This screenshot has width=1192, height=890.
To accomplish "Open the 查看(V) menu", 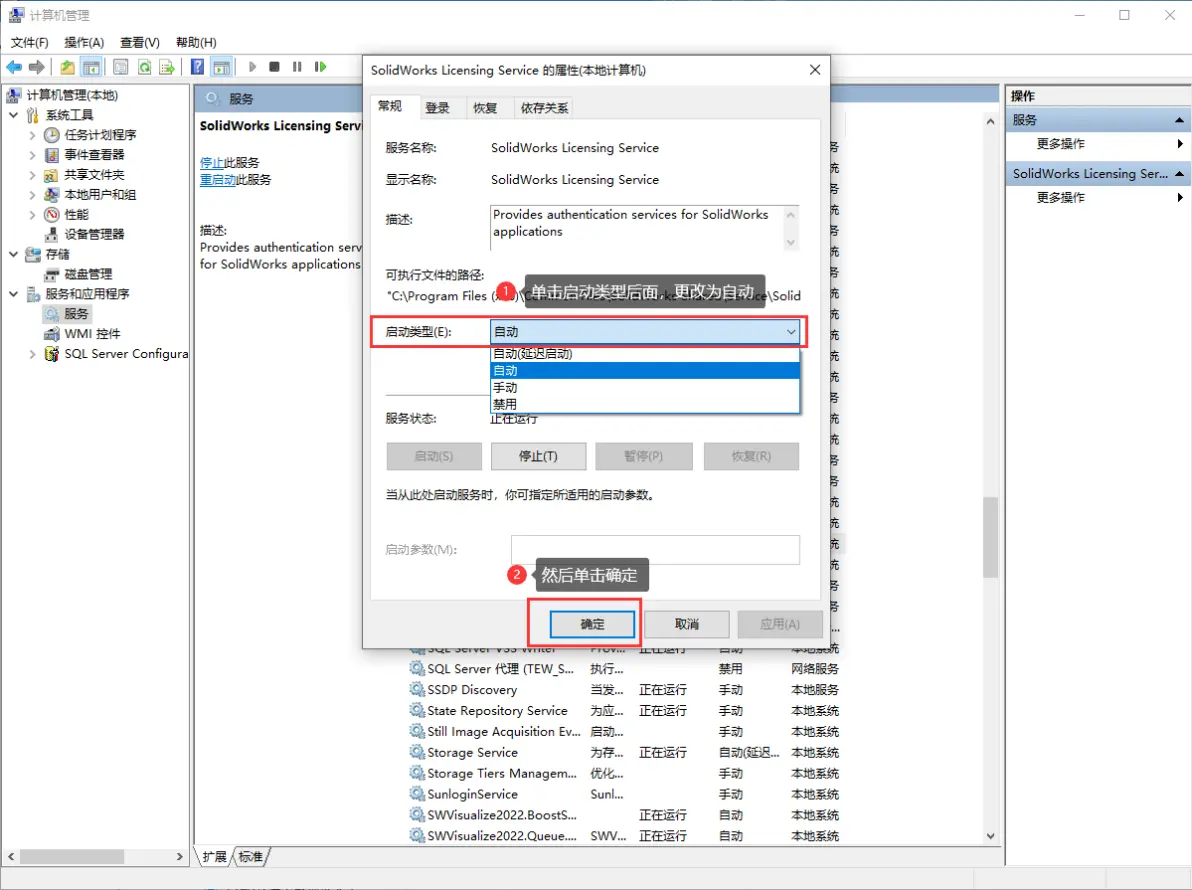I will point(140,43).
